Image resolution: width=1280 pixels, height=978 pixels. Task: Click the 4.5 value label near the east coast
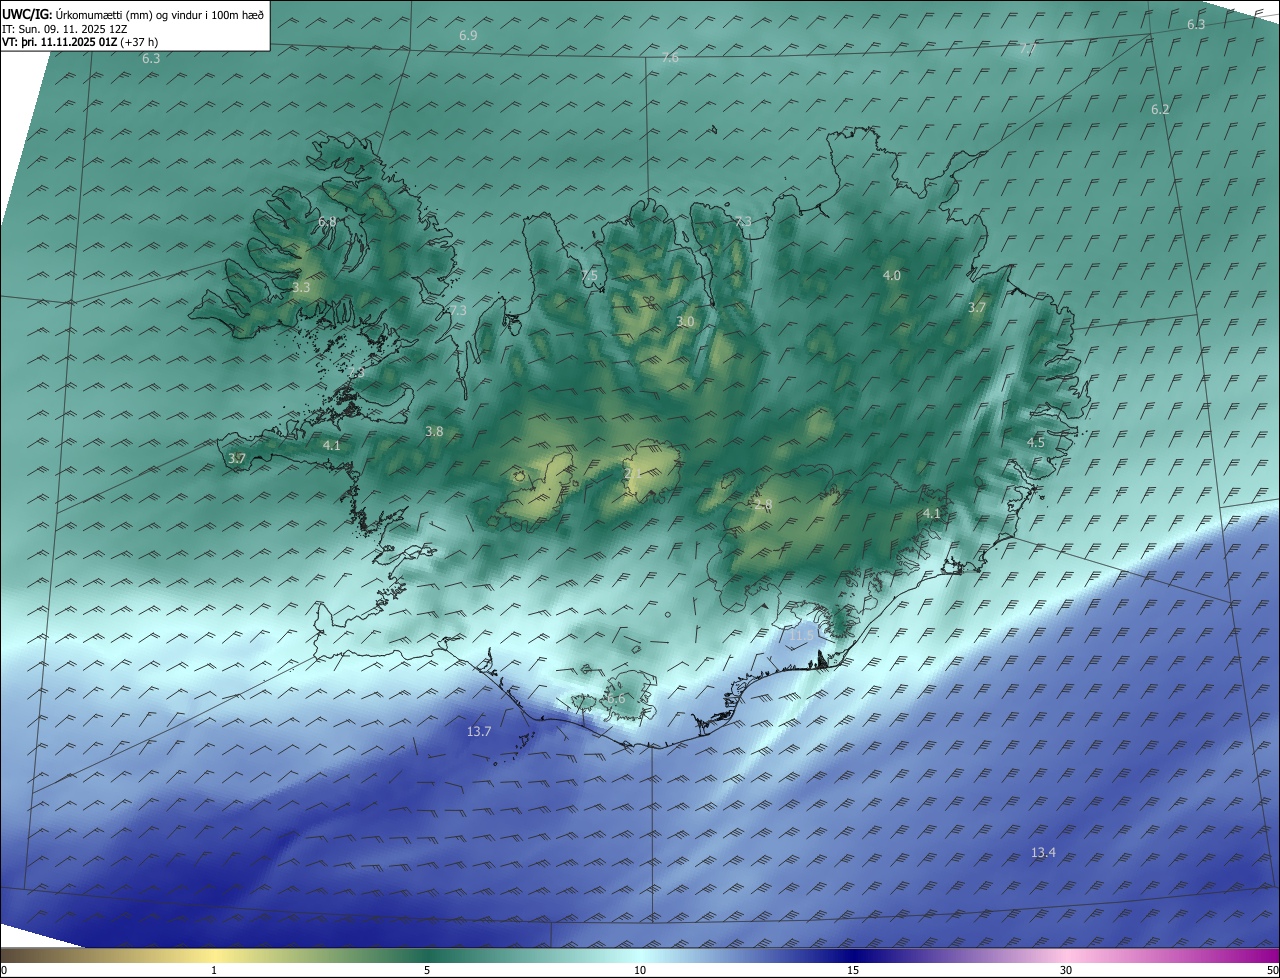1036,442
